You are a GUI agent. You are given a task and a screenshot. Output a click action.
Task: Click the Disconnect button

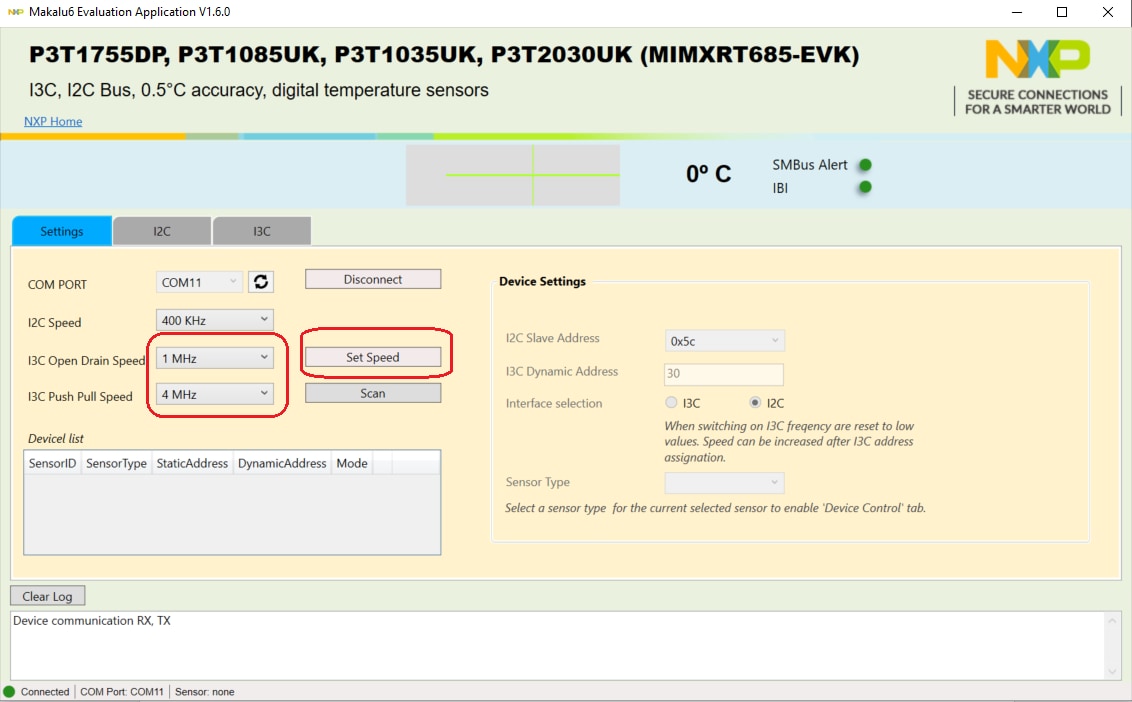[x=372, y=280]
